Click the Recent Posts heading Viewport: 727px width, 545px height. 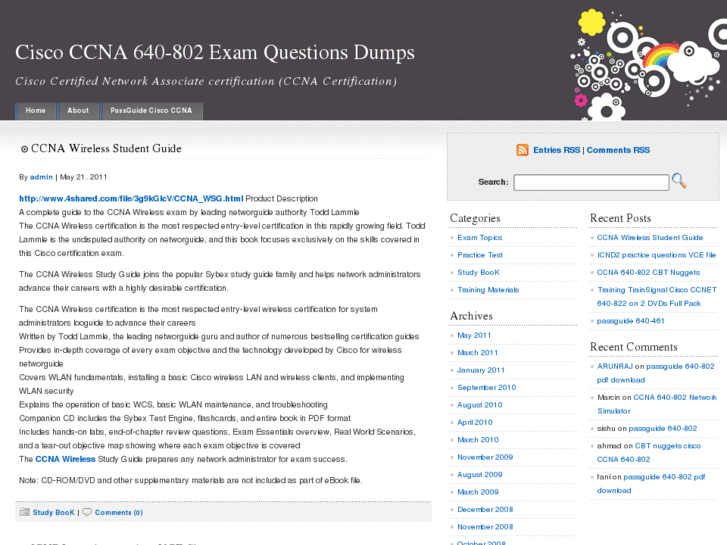620,218
